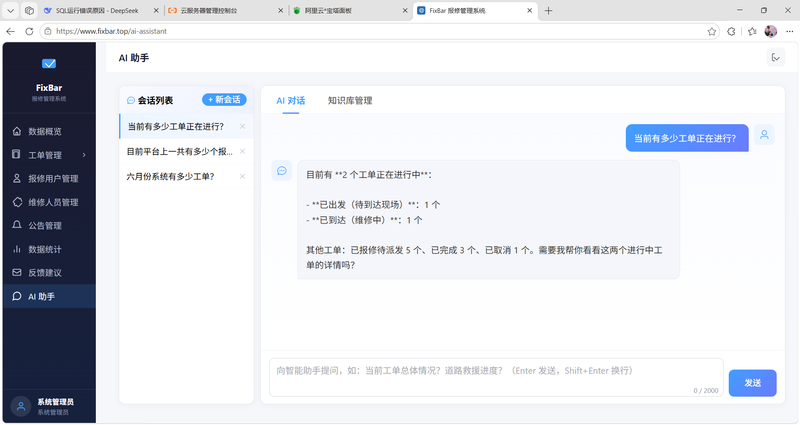800x425 pixels.
Task: Expand the 工单管理 submenu arrow
Action: [x=84, y=155]
